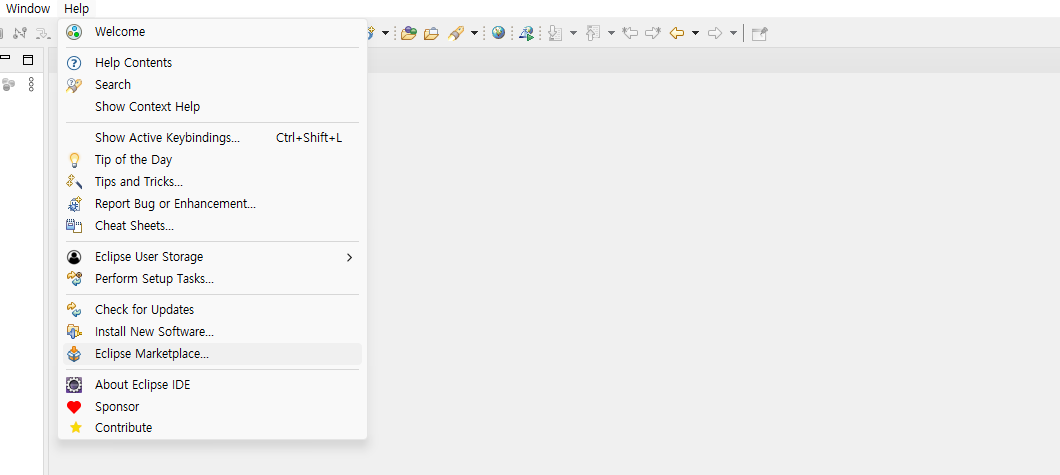Go to Next Edit Location icon

pyautogui.click(x=652, y=32)
